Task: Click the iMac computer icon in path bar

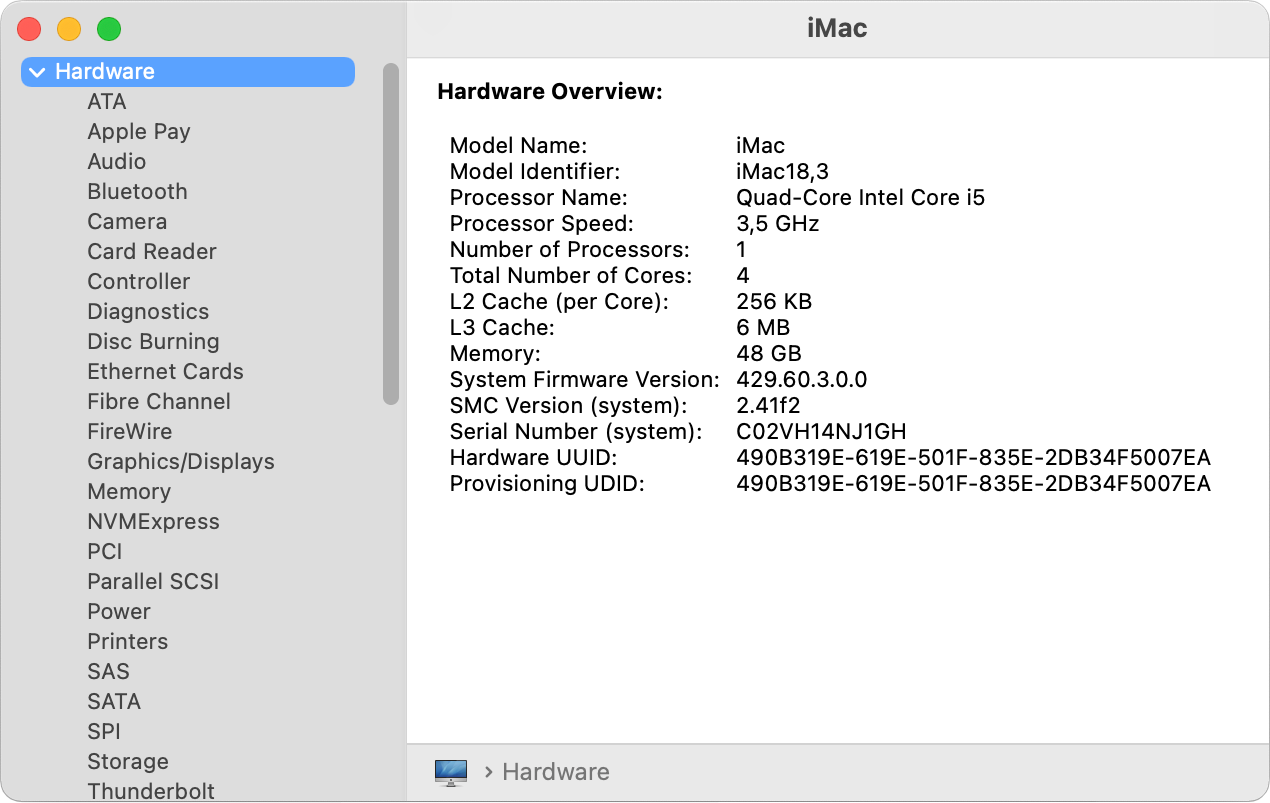Action: point(451,772)
